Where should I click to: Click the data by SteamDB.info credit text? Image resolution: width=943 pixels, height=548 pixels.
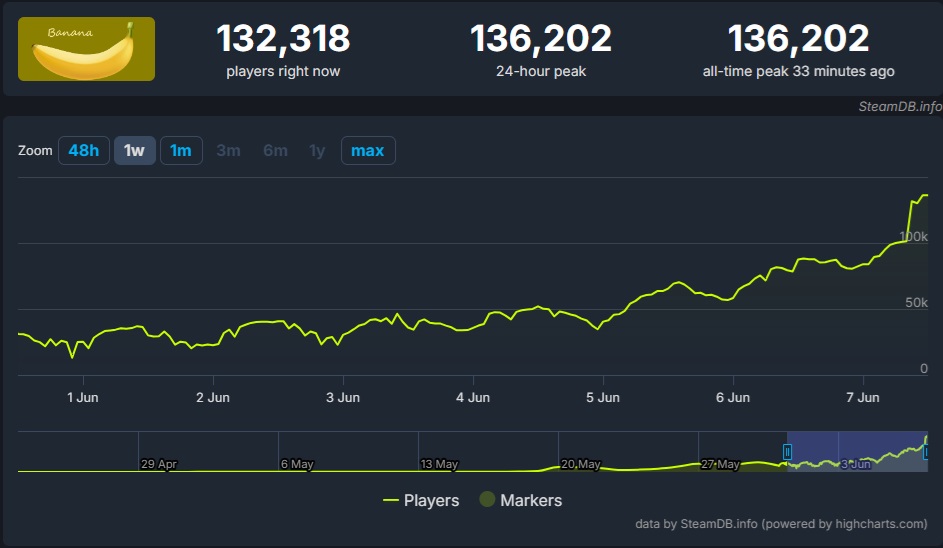tap(781, 523)
